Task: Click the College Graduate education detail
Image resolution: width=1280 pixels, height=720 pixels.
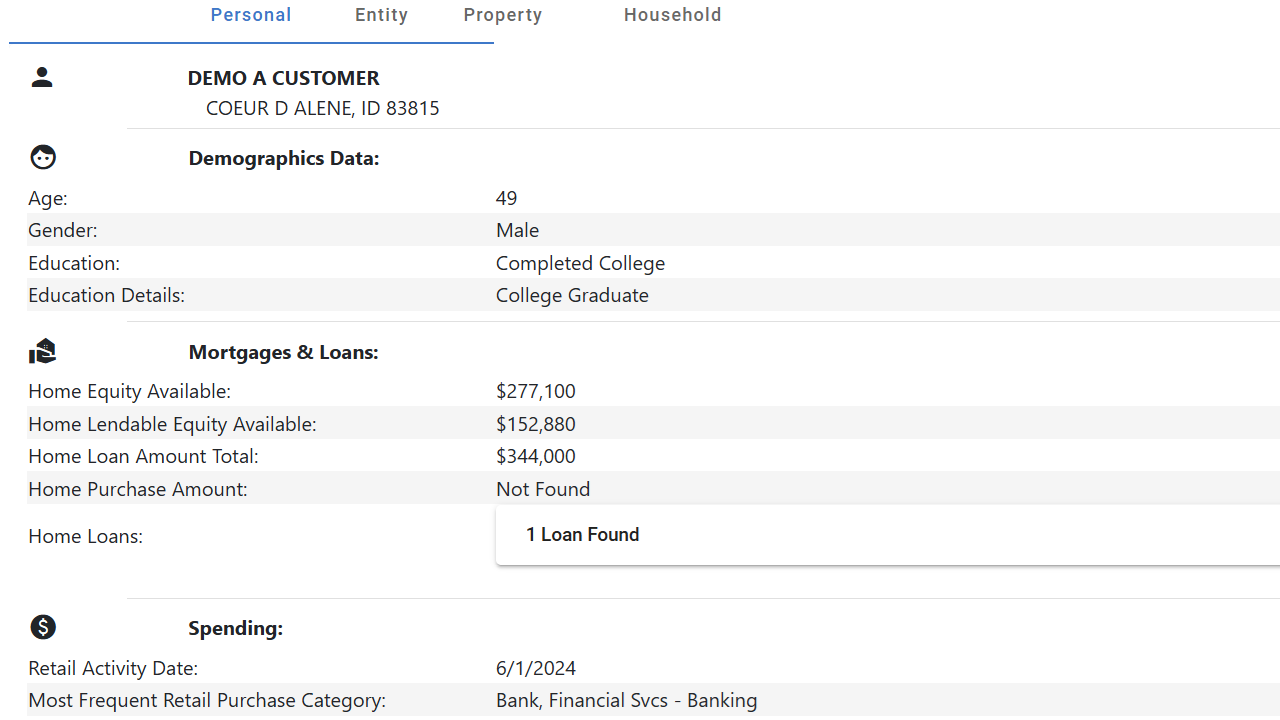Action: tap(572, 294)
